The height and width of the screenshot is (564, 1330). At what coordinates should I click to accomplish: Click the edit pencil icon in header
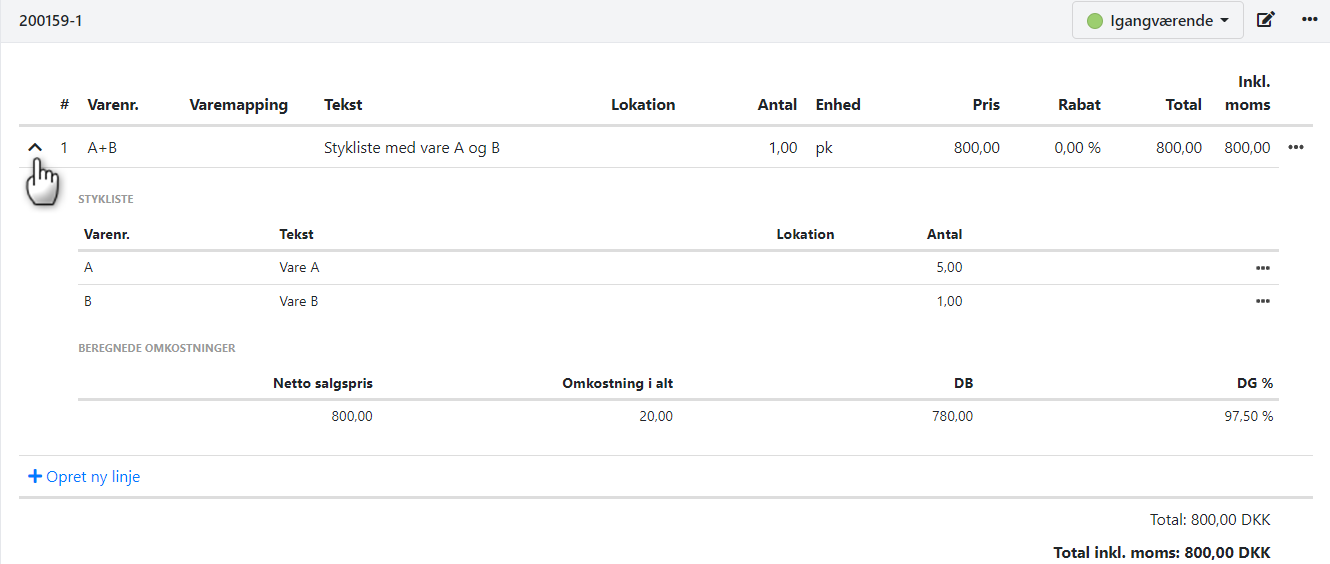point(1266,20)
